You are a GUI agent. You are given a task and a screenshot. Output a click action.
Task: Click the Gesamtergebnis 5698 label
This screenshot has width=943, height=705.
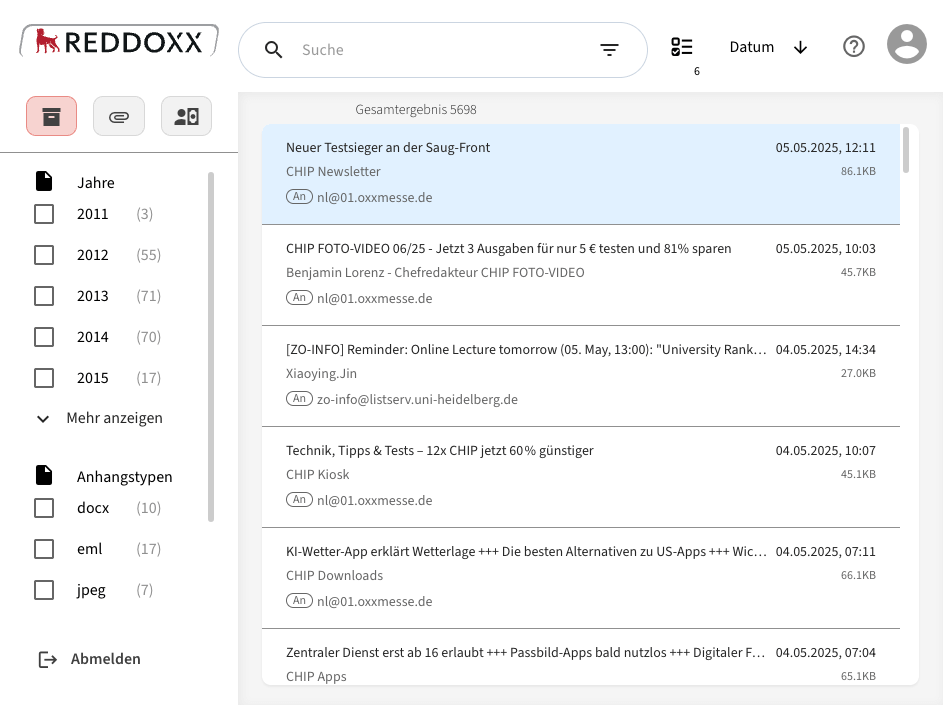416,109
